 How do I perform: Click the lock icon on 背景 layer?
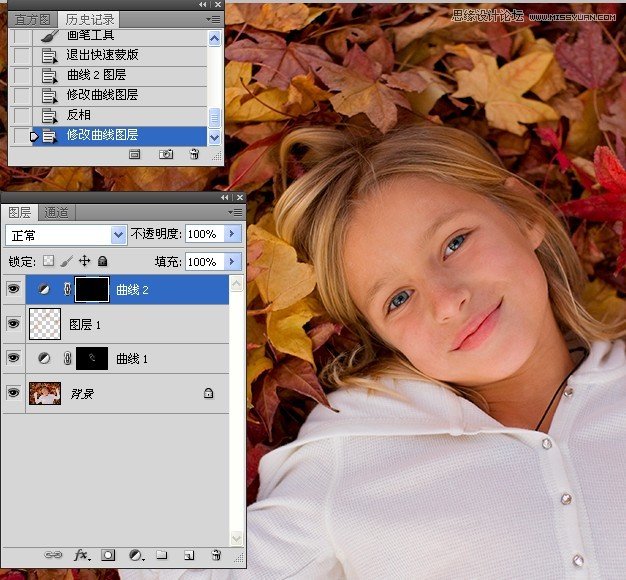point(208,393)
